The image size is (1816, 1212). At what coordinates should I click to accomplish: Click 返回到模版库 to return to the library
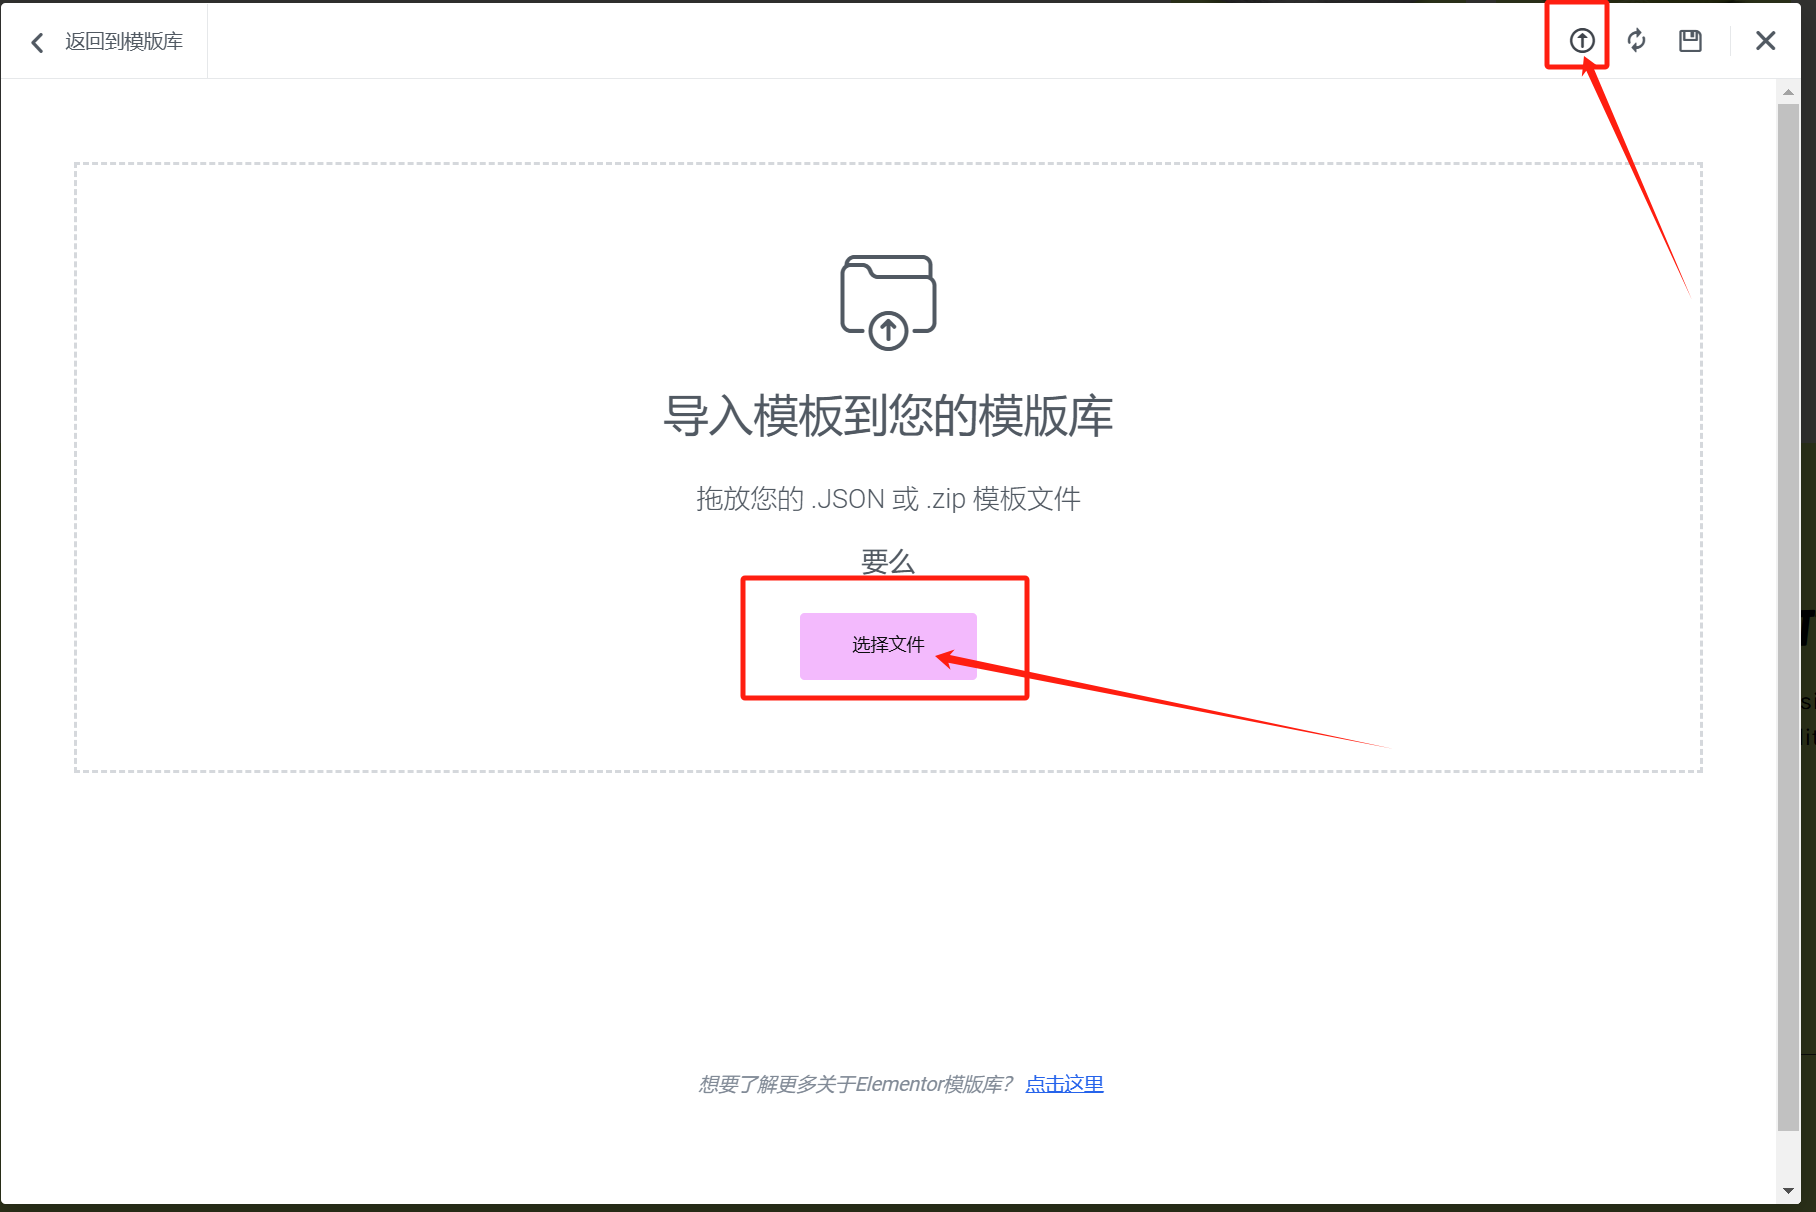pyautogui.click(x=122, y=41)
